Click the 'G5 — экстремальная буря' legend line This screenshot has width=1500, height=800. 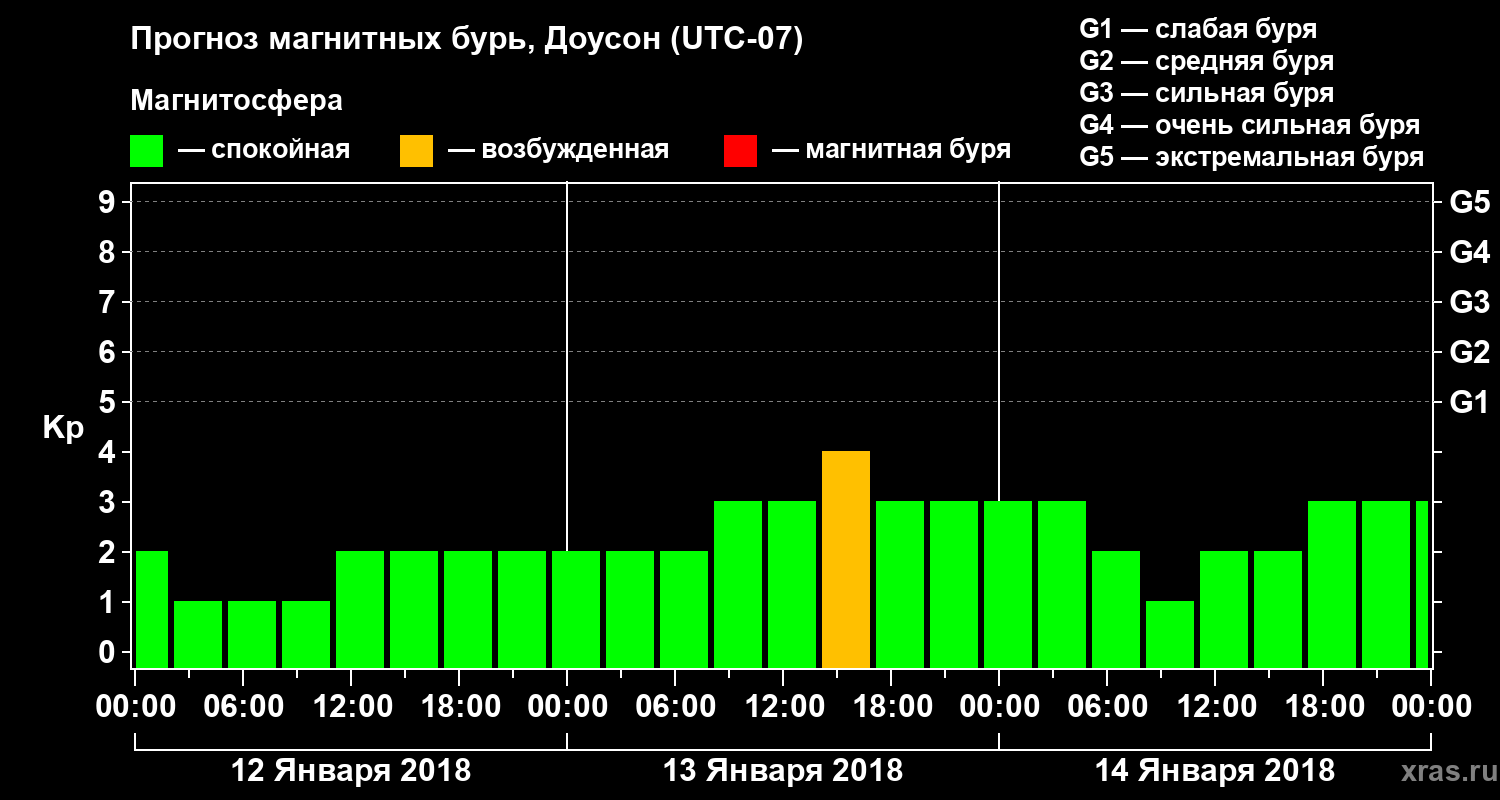[1252, 158]
